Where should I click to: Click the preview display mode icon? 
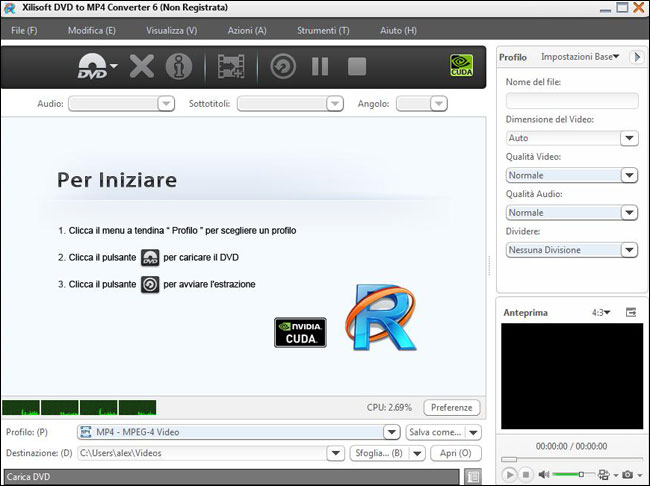point(604,474)
